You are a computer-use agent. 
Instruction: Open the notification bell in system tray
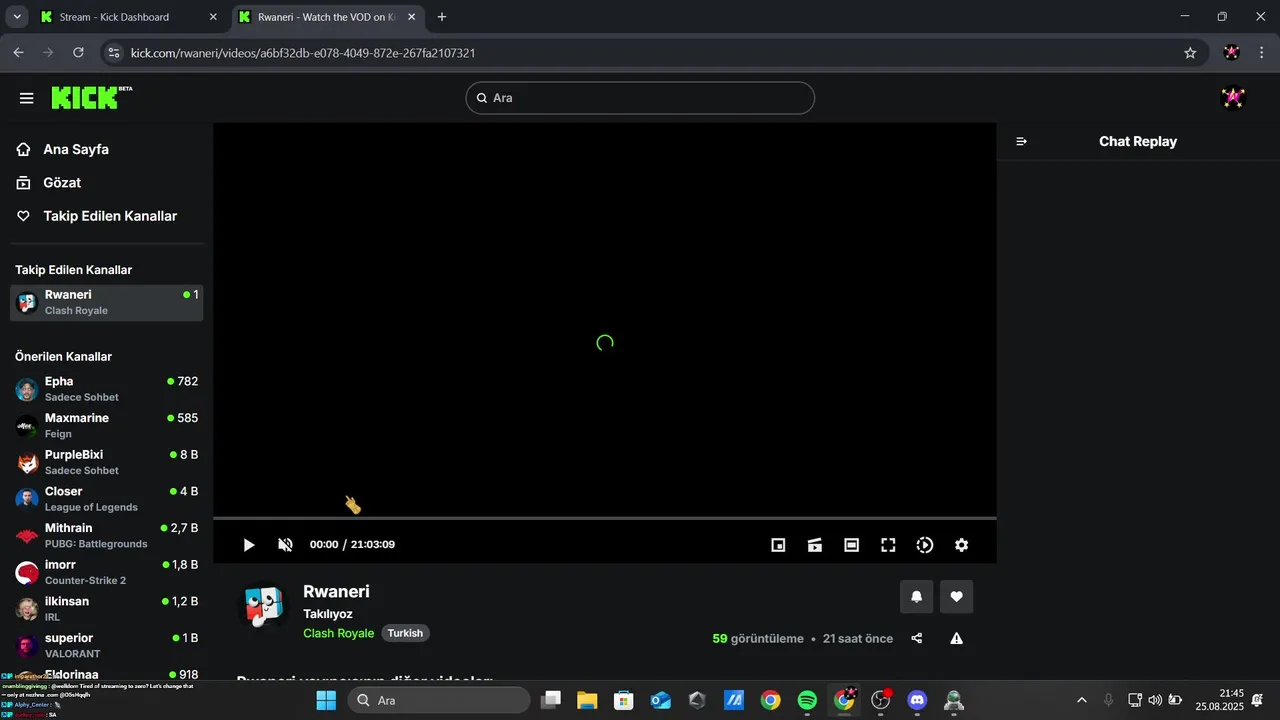pyautogui.click(x=1258, y=700)
